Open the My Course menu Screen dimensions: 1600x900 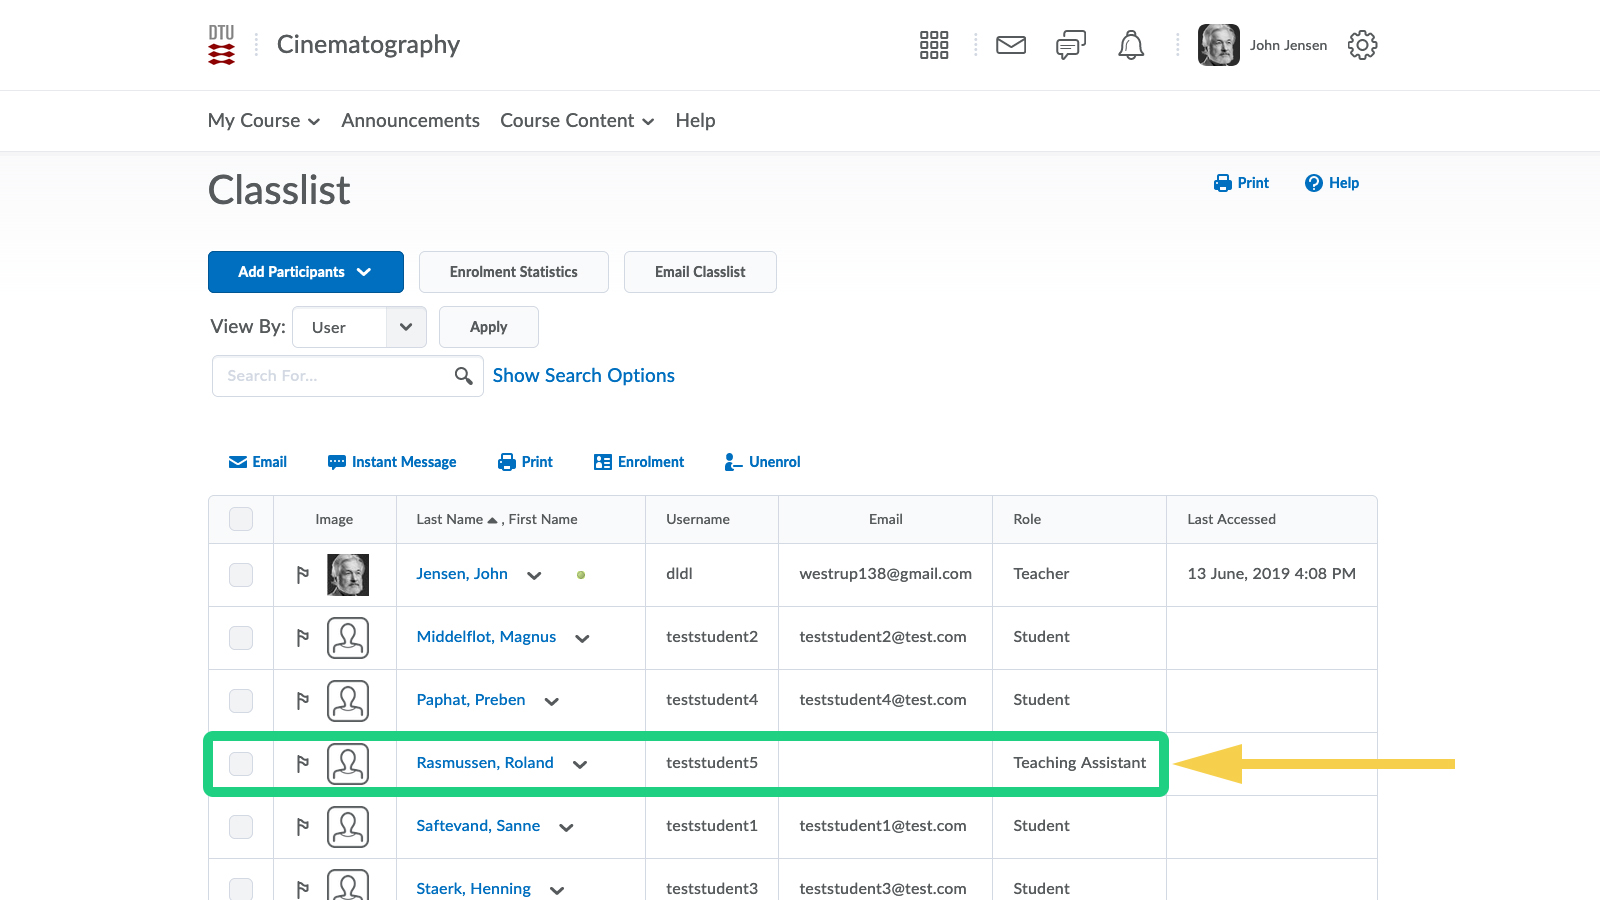263,121
